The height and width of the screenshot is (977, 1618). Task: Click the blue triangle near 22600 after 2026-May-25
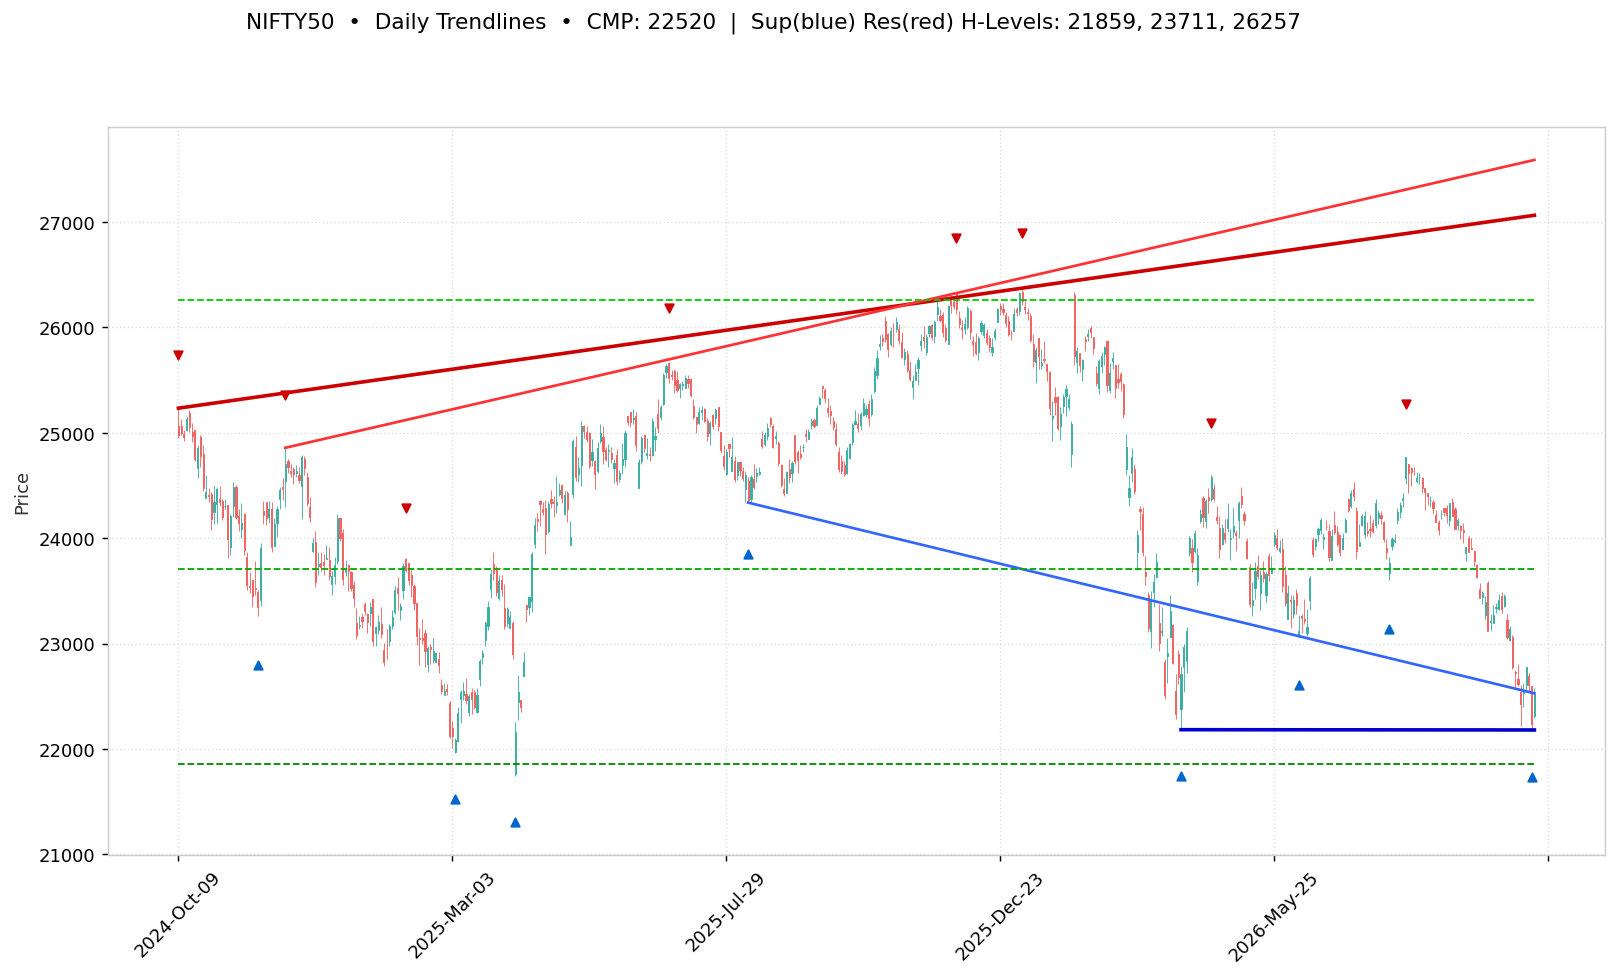click(x=1299, y=685)
